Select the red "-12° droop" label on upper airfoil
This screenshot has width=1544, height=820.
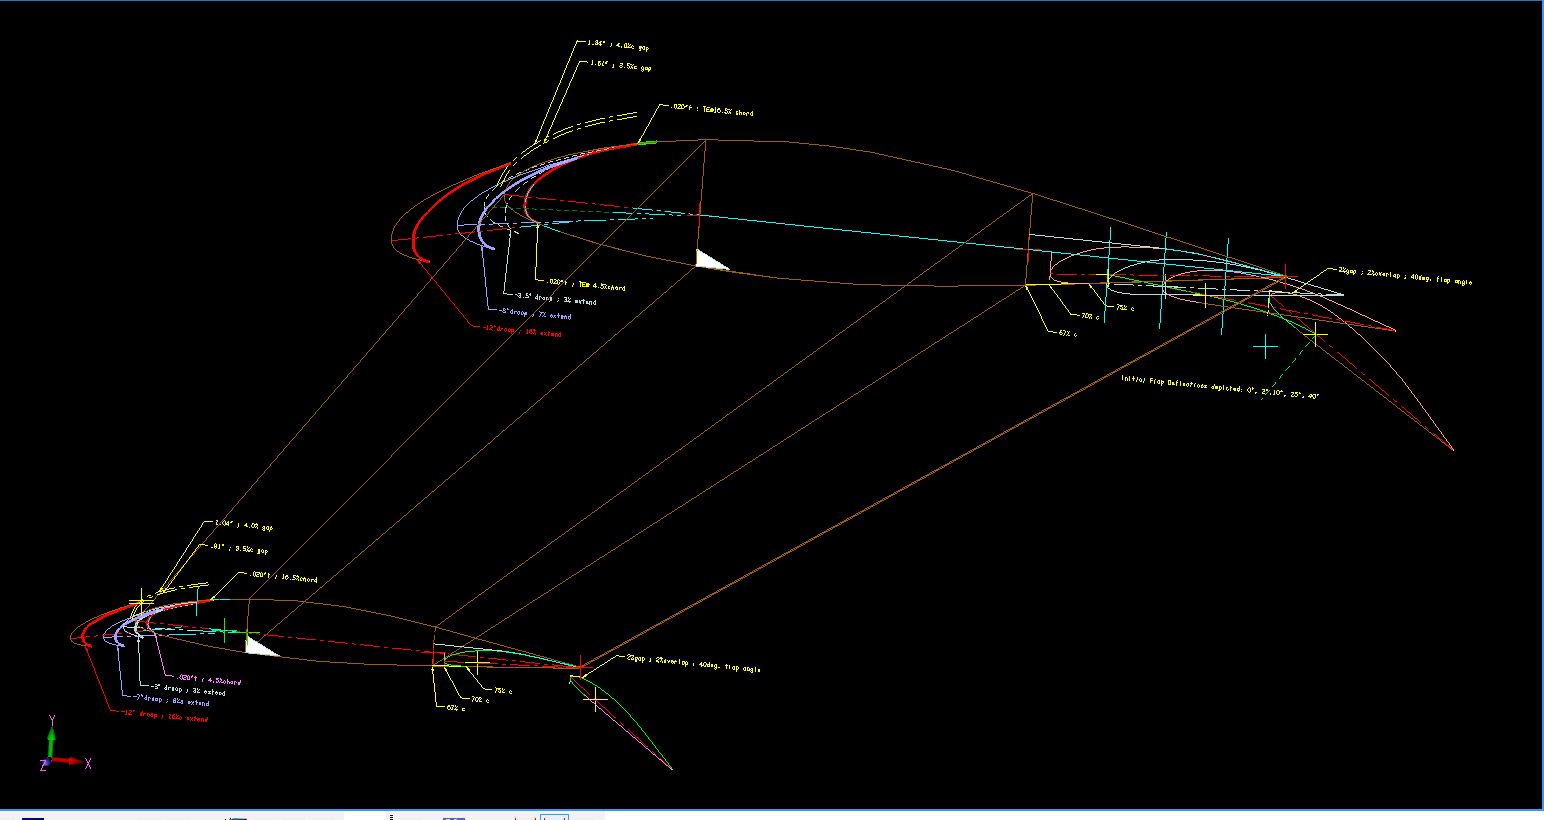pos(521,331)
